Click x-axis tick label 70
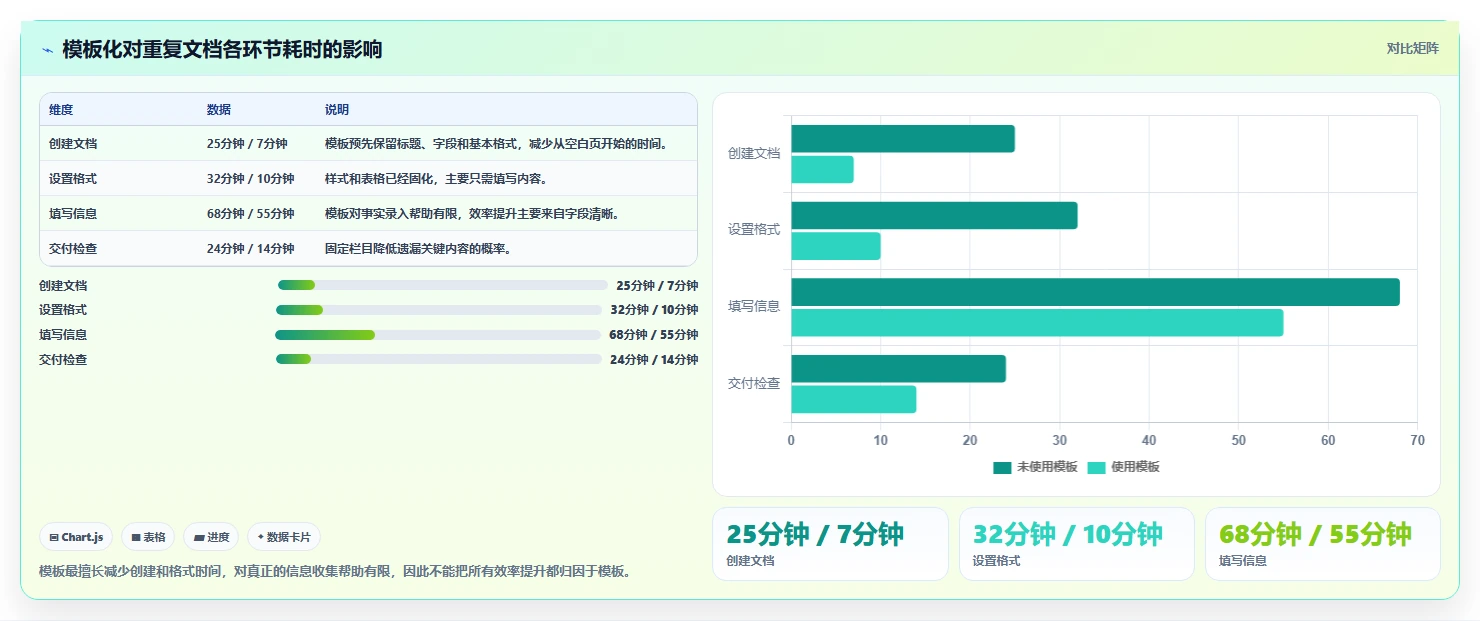The height and width of the screenshot is (621, 1480). [1417, 440]
